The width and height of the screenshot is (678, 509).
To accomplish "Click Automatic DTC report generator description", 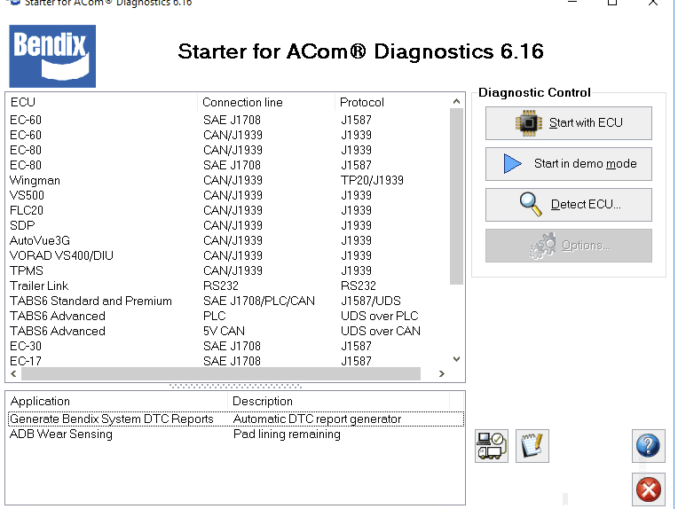I will (317, 419).
